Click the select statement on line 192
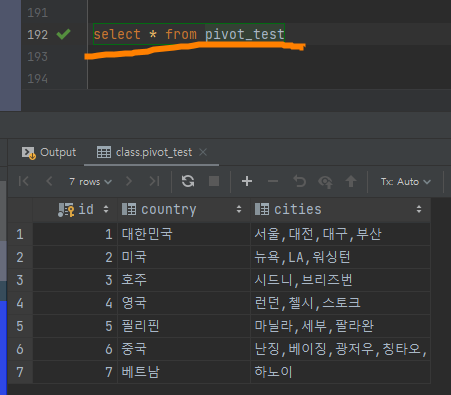 tap(189, 34)
